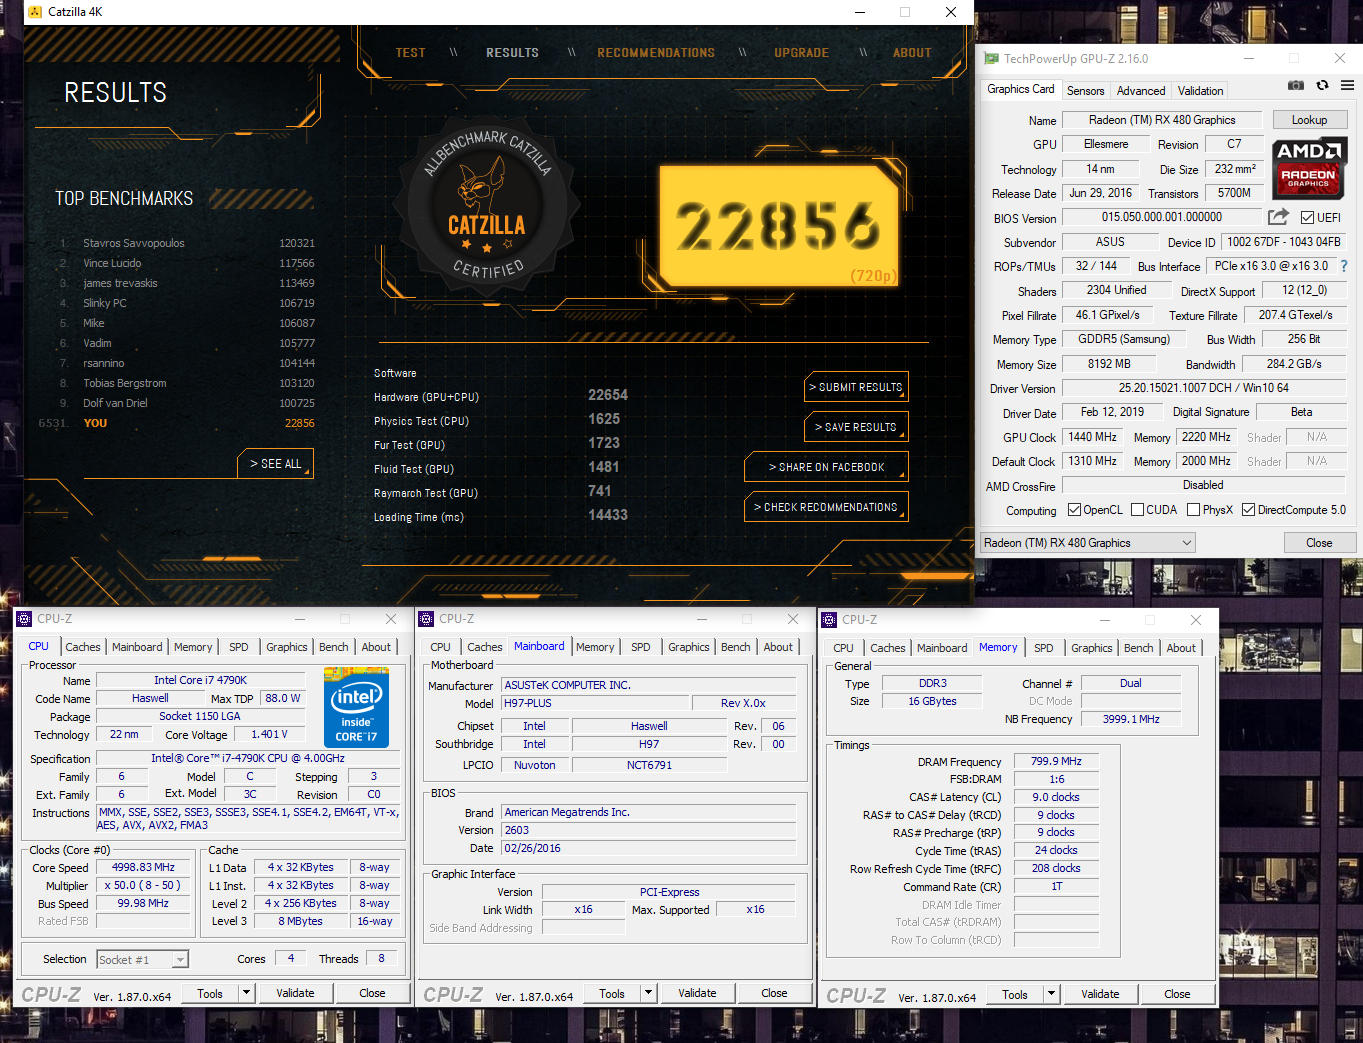Open SPD tab in Memory CPU-Z window

1044,648
